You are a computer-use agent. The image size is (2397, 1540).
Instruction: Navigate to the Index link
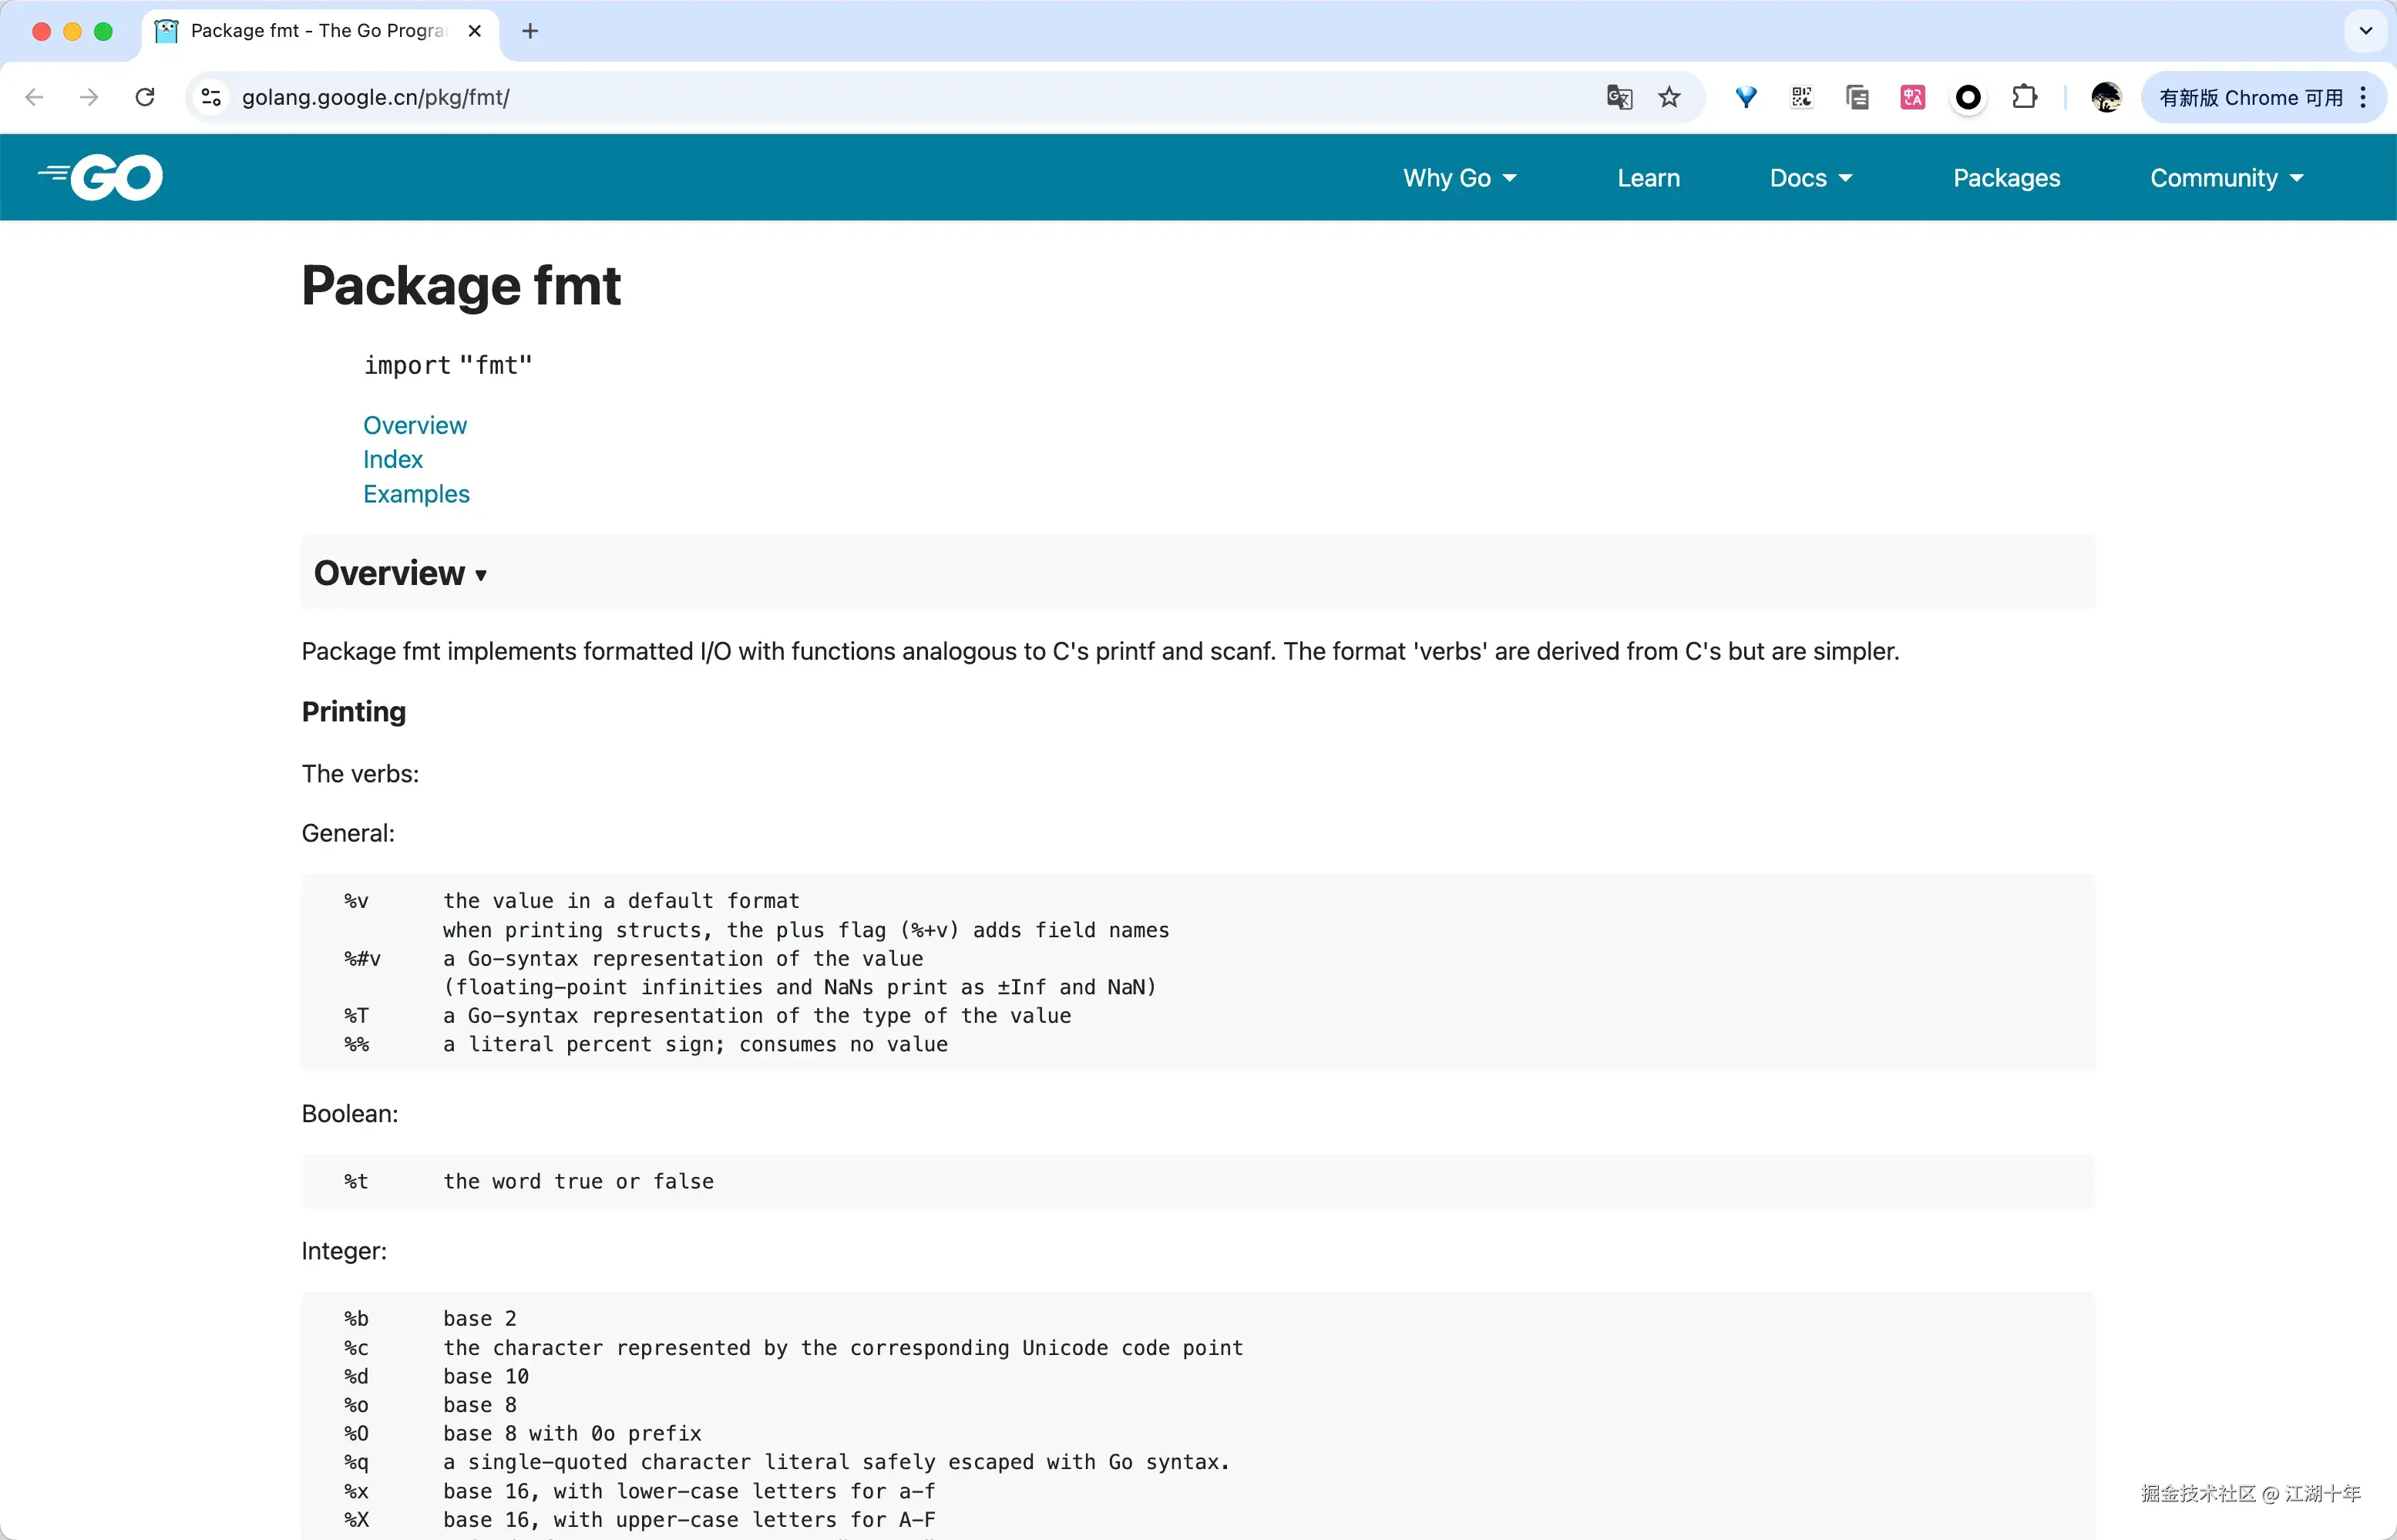click(x=392, y=459)
